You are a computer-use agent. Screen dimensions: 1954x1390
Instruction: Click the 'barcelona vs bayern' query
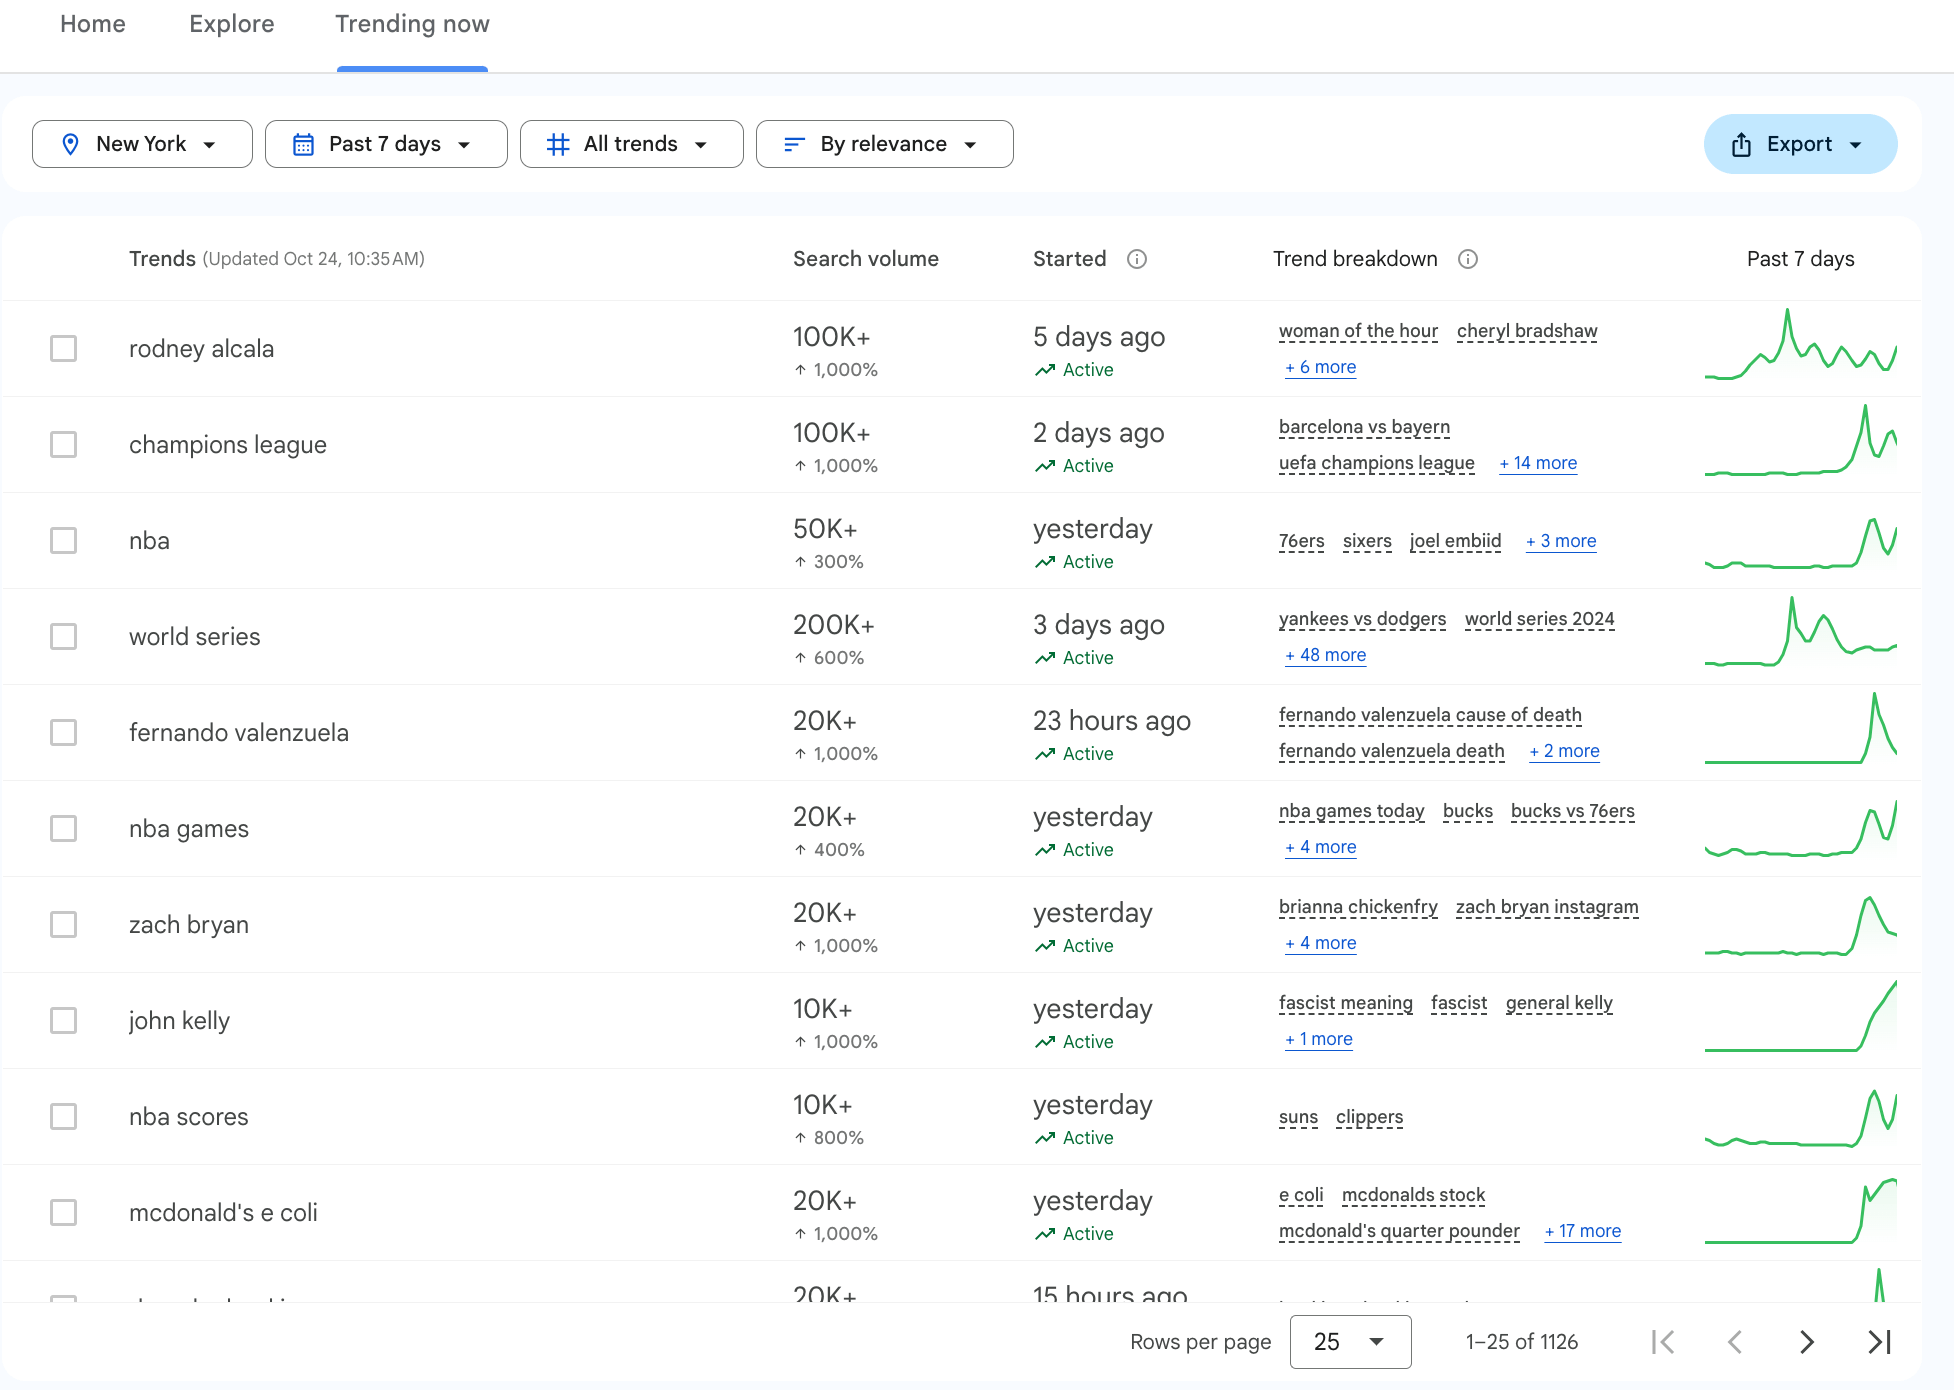[1364, 427]
